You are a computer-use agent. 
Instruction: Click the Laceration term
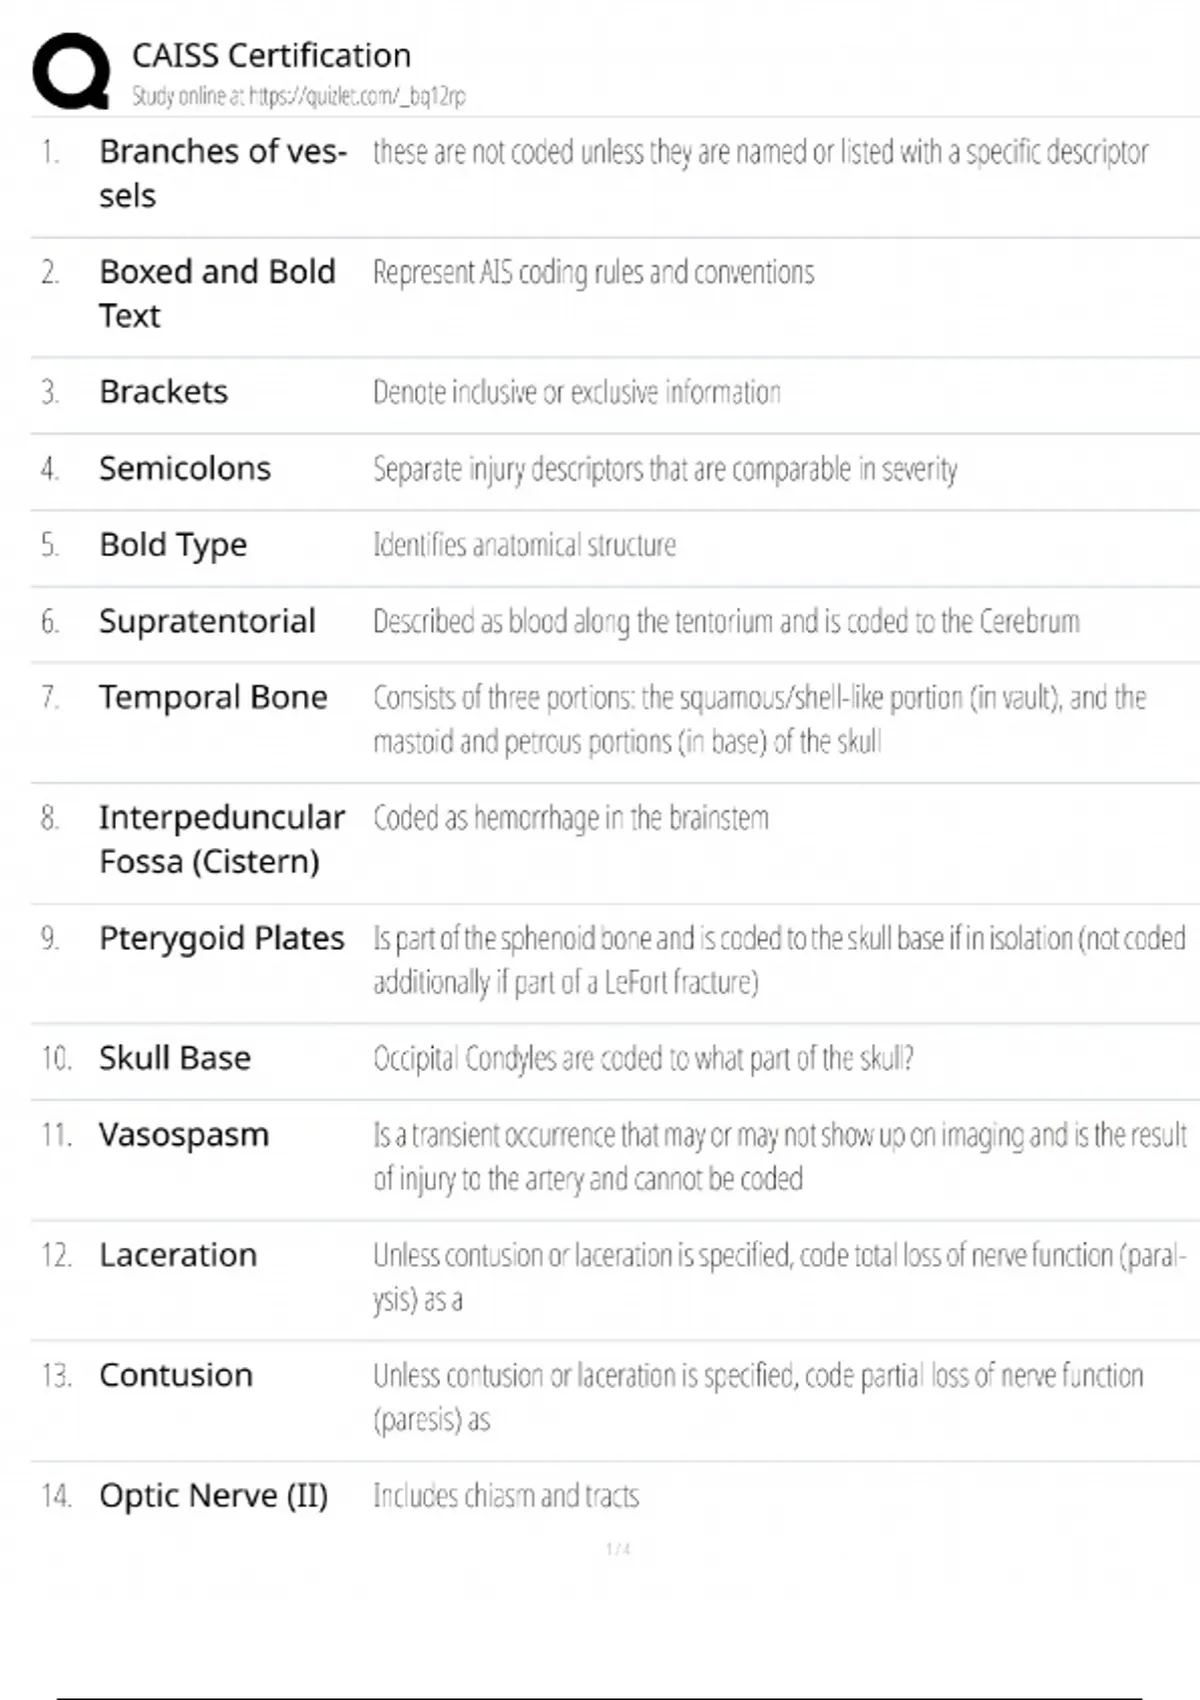(178, 1255)
